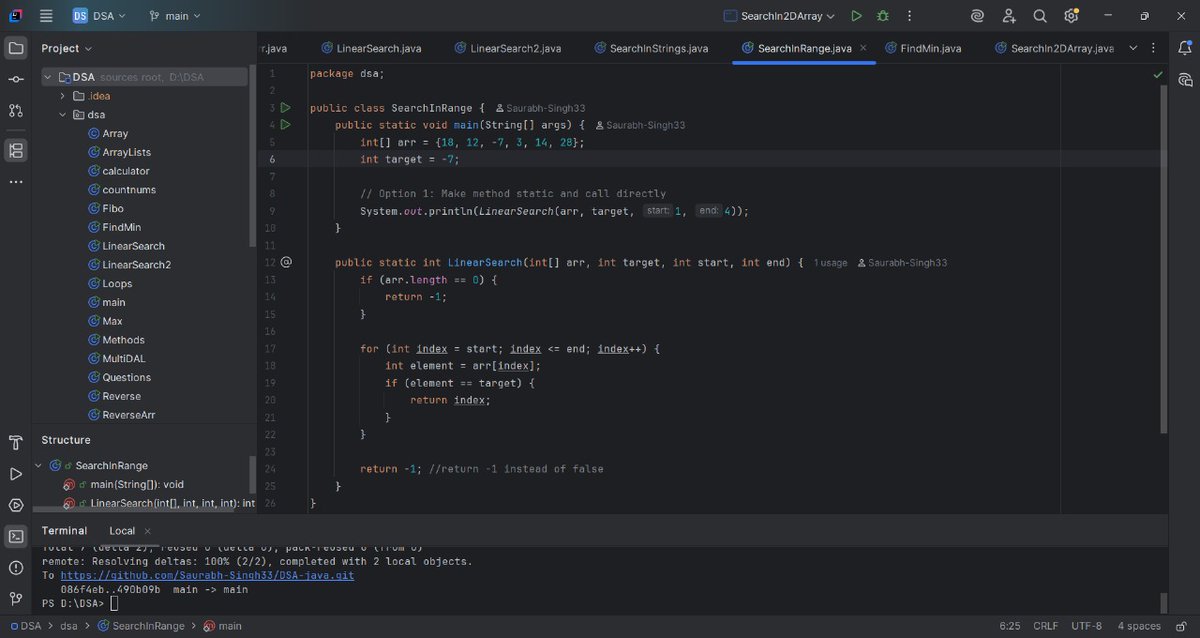Click the '1 usage' inlay hint
This screenshot has height=638, width=1200.
point(830,263)
